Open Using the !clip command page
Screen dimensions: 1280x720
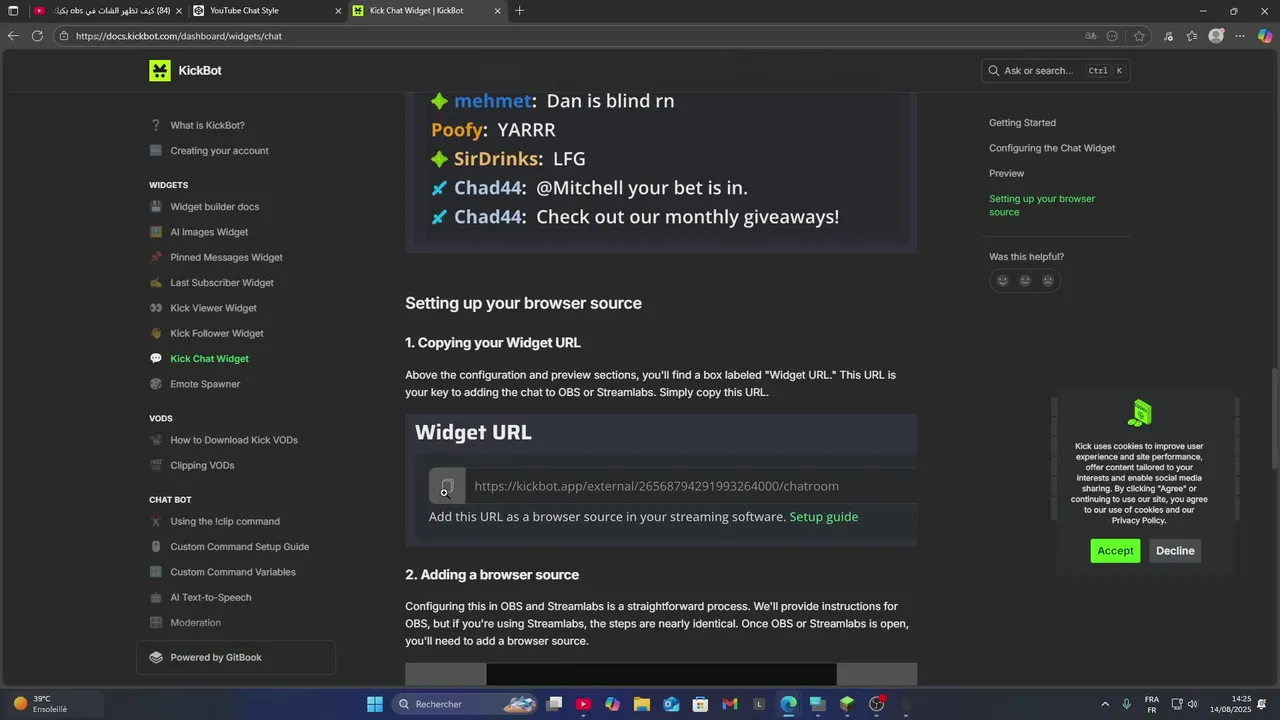[x=225, y=521]
